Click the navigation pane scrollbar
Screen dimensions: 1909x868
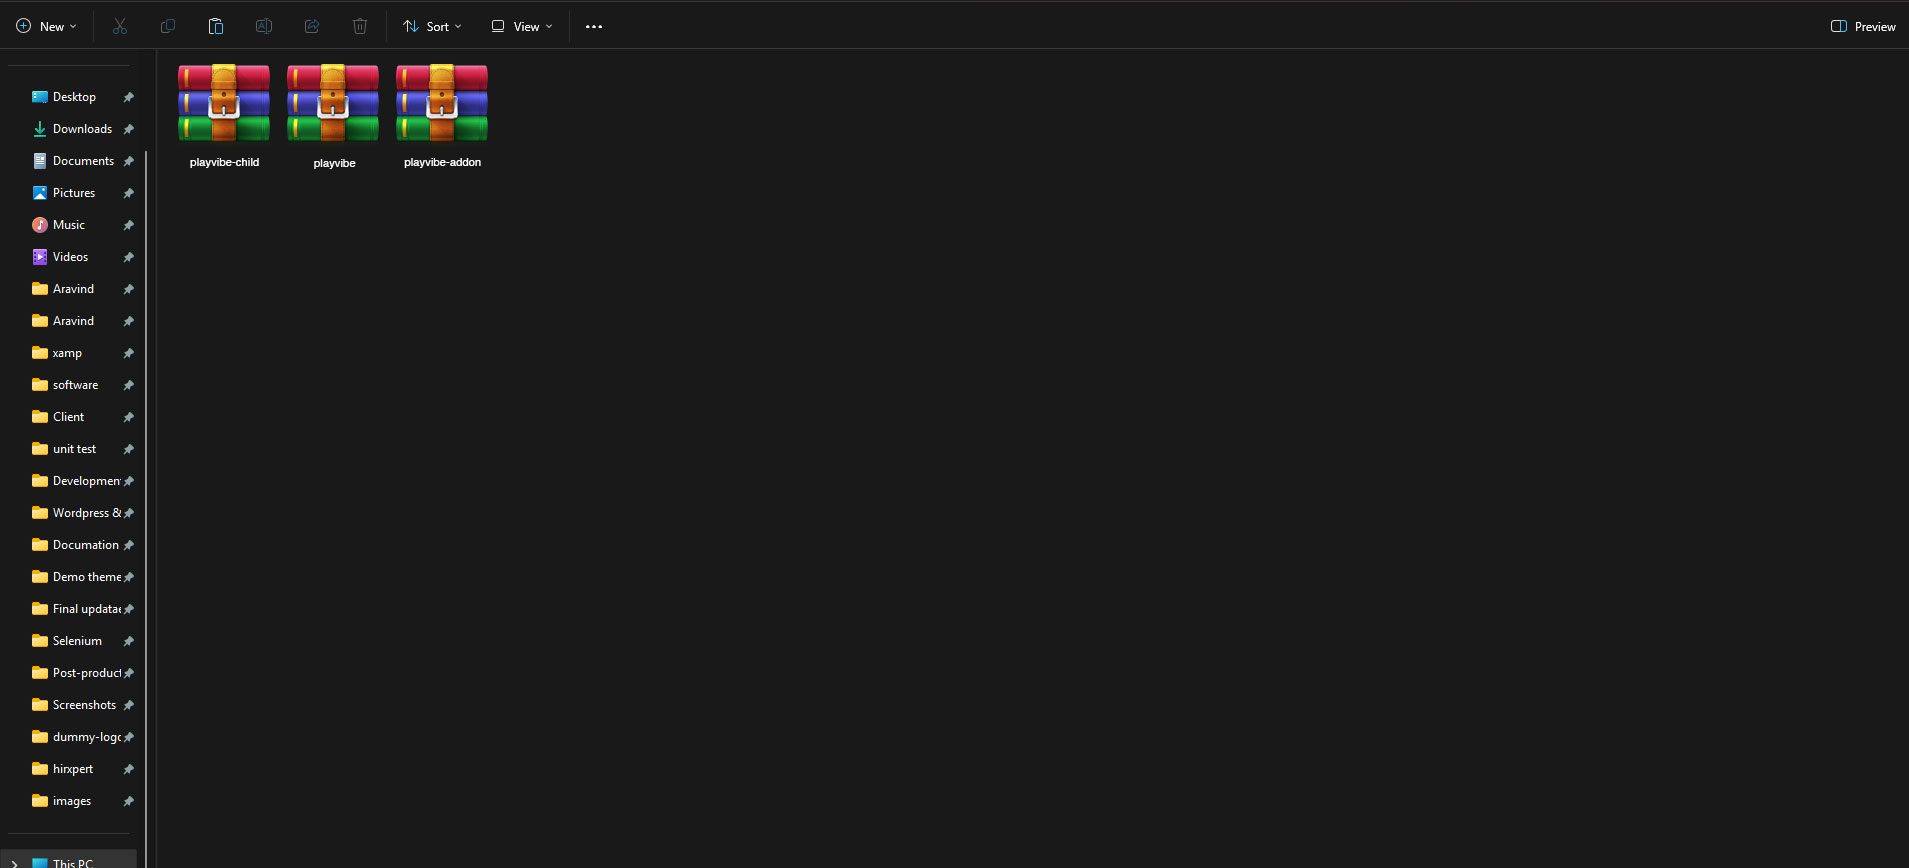(x=146, y=500)
